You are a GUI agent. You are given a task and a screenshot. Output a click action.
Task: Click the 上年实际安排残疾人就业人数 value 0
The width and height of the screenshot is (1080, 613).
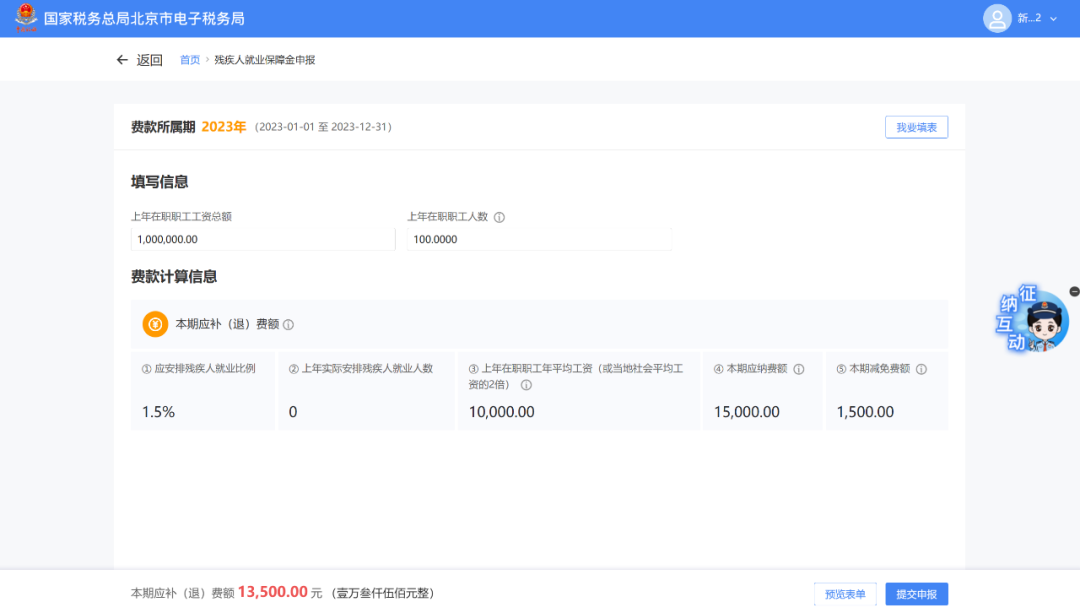click(x=293, y=412)
